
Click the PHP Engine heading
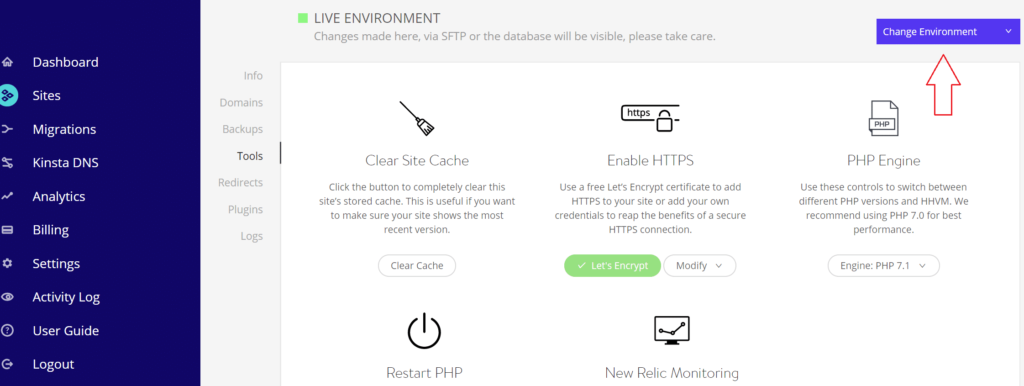[884, 160]
